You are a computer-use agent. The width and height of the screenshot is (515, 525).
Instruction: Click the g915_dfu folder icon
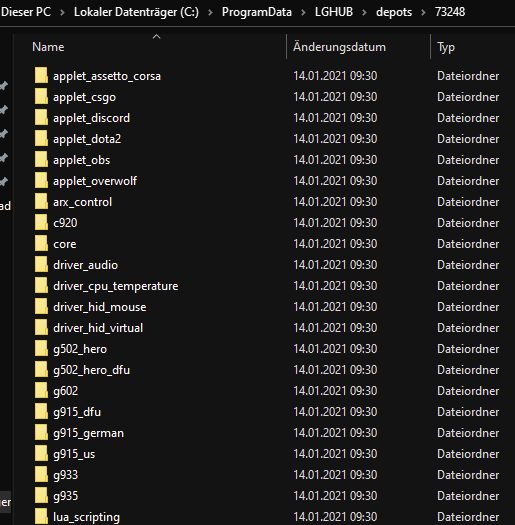pyautogui.click(x=41, y=411)
